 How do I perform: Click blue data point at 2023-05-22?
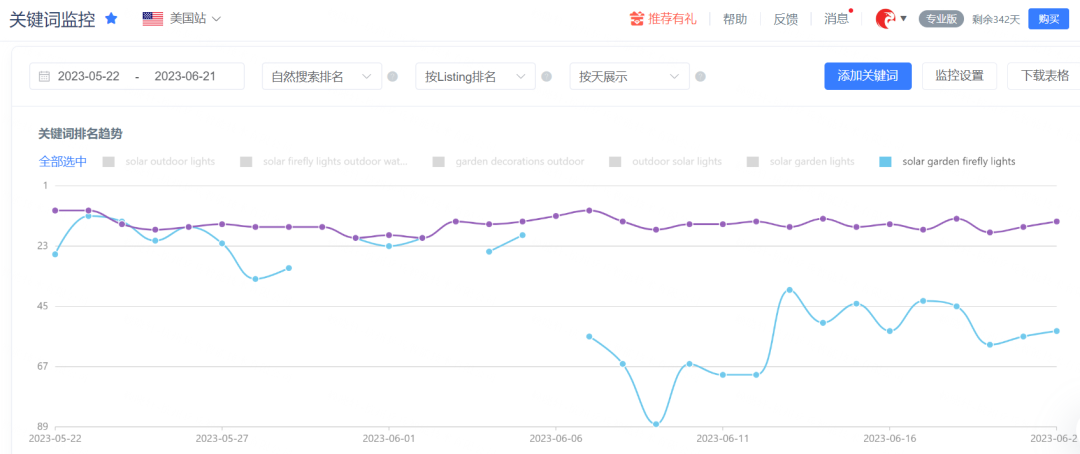point(55,254)
